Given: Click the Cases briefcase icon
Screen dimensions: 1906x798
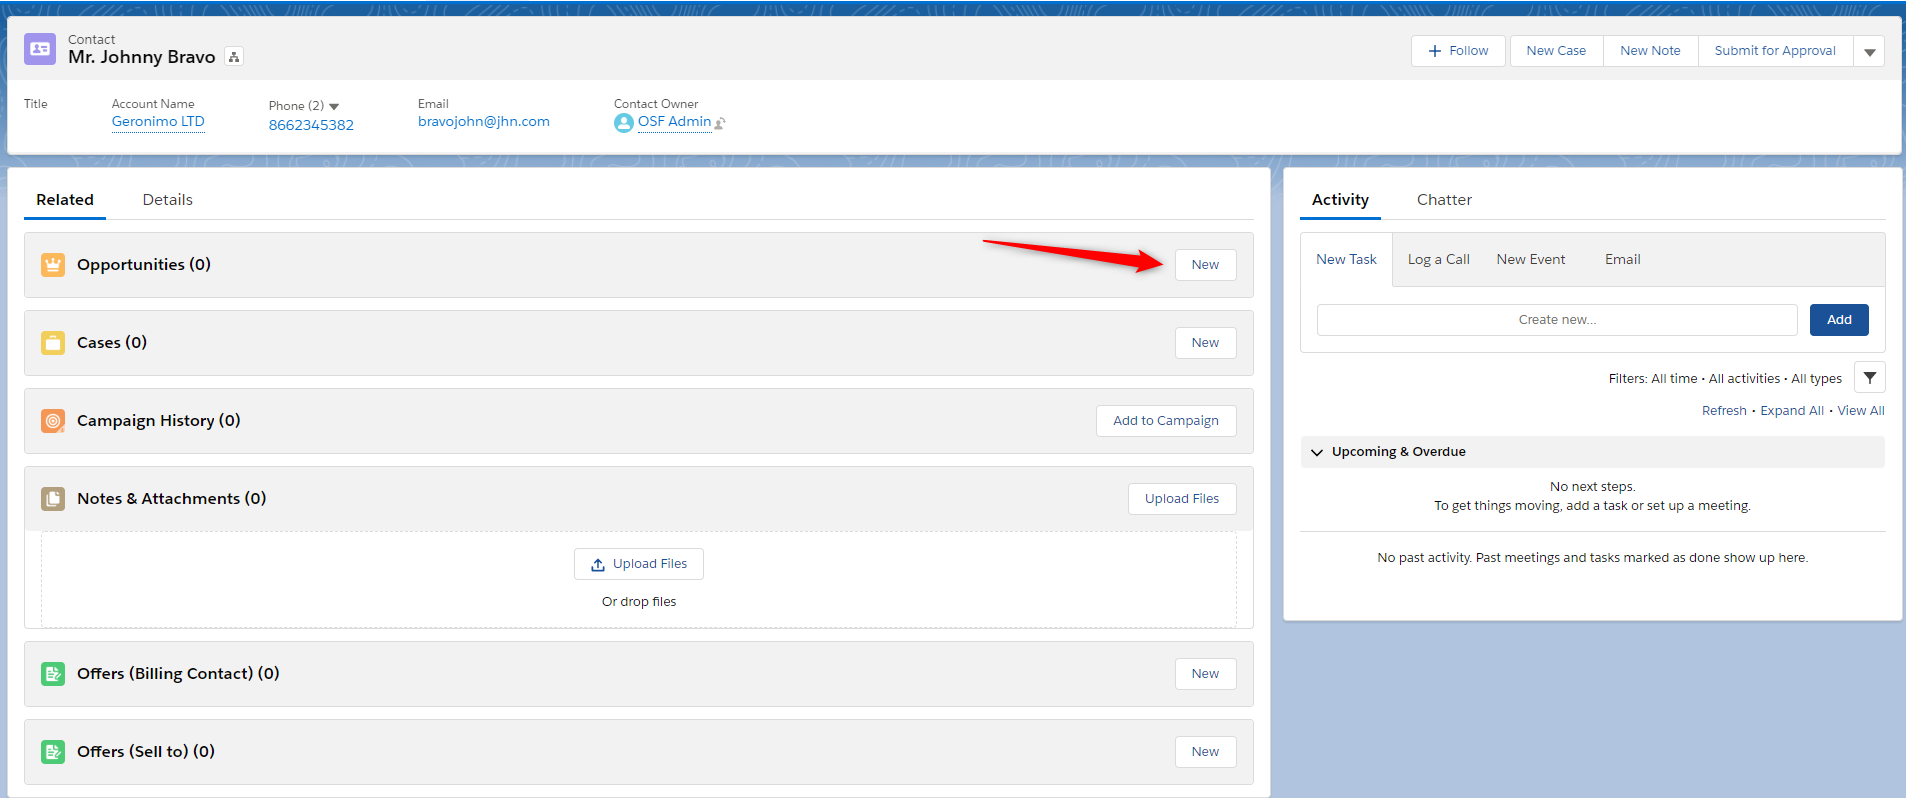Looking at the screenshot, I should 53,343.
